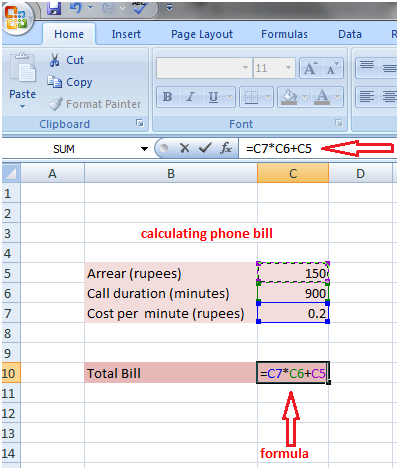Viewport: 399px width, 470px height.
Task: Click the Copy icon
Action: pyautogui.click(x=54, y=82)
